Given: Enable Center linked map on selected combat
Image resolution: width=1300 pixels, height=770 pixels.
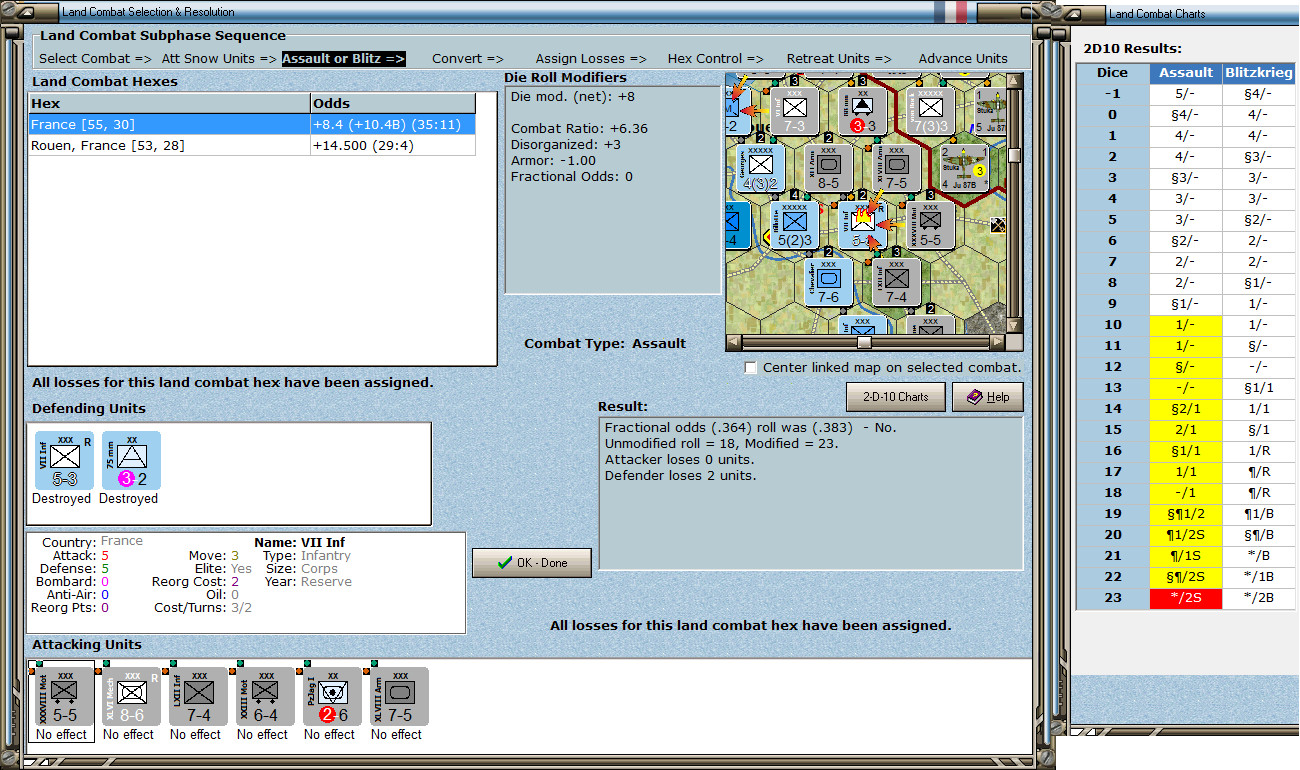Looking at the screenshot, I should click(x=751, y=368).
